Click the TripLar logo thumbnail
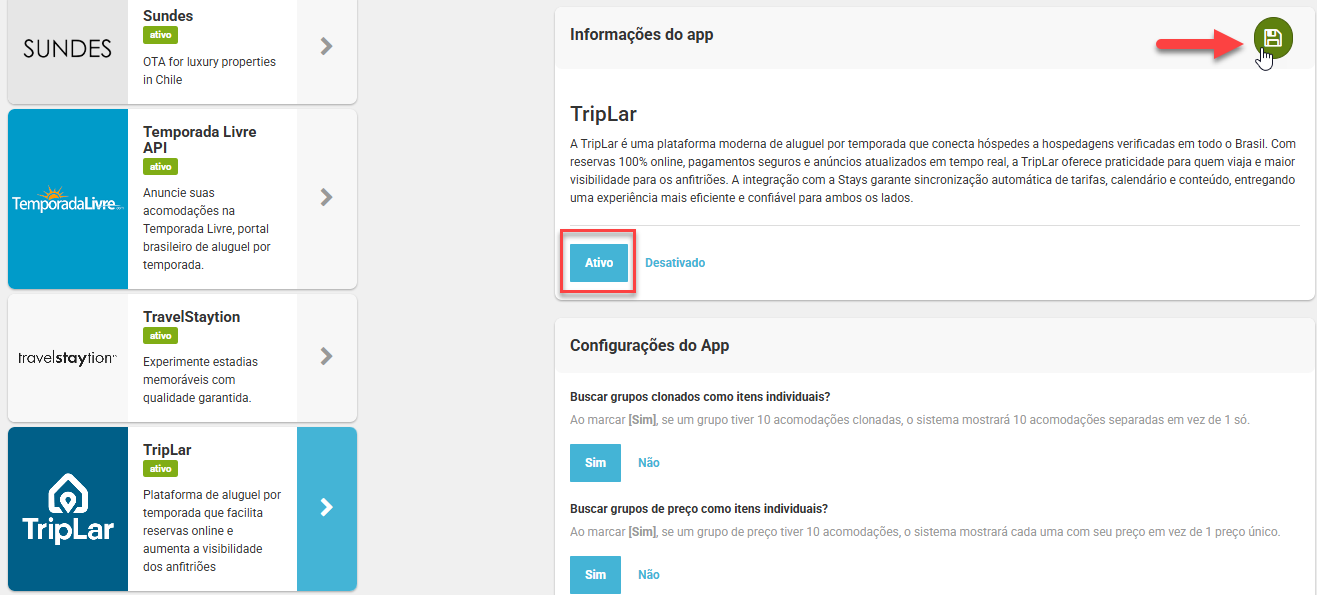The height and width of the screenshot is (595, 1317). point(68,509)
